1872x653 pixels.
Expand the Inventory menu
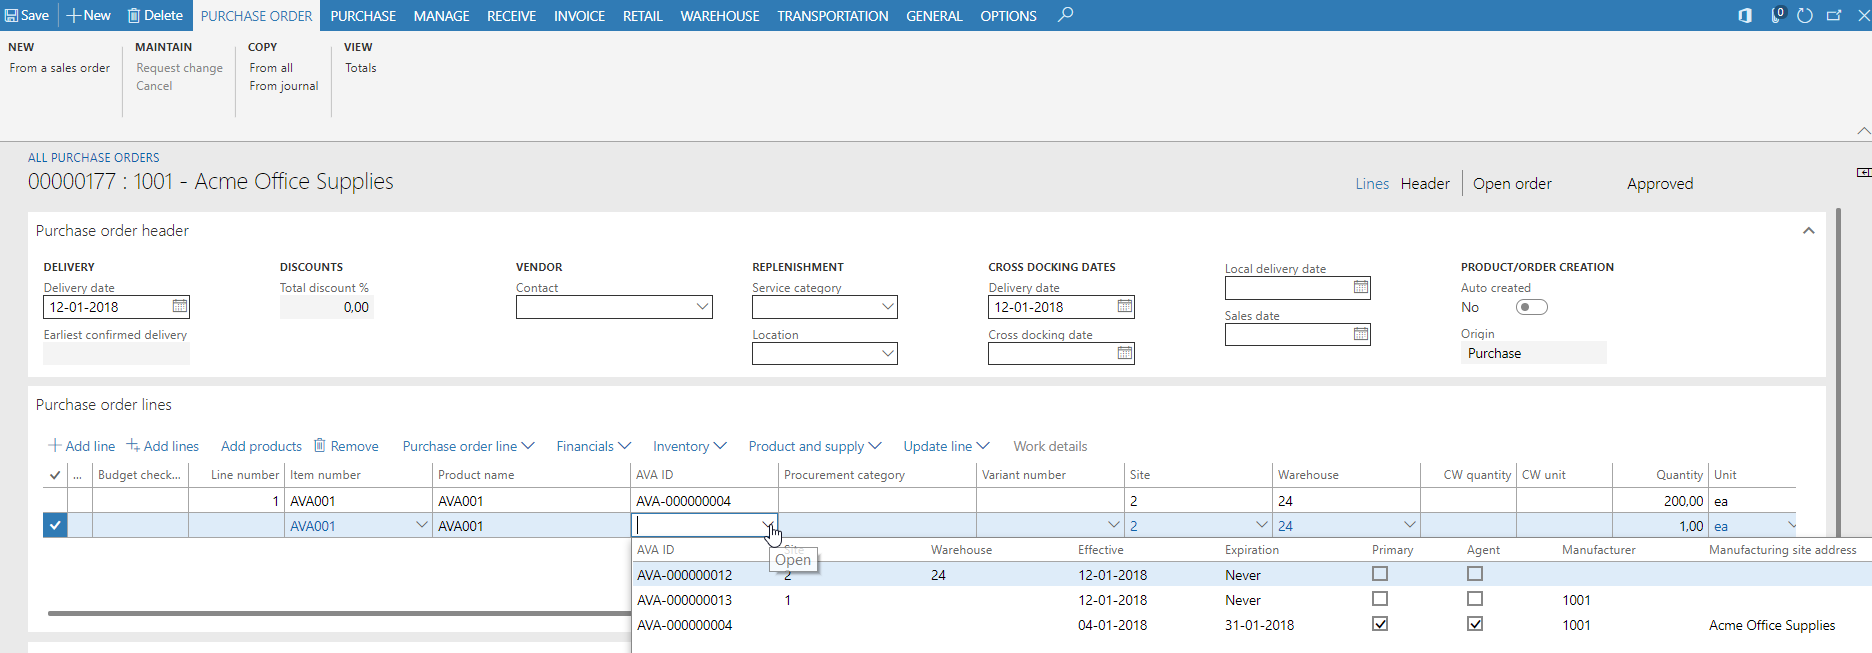pyautogui.click(x=689, y=446)
